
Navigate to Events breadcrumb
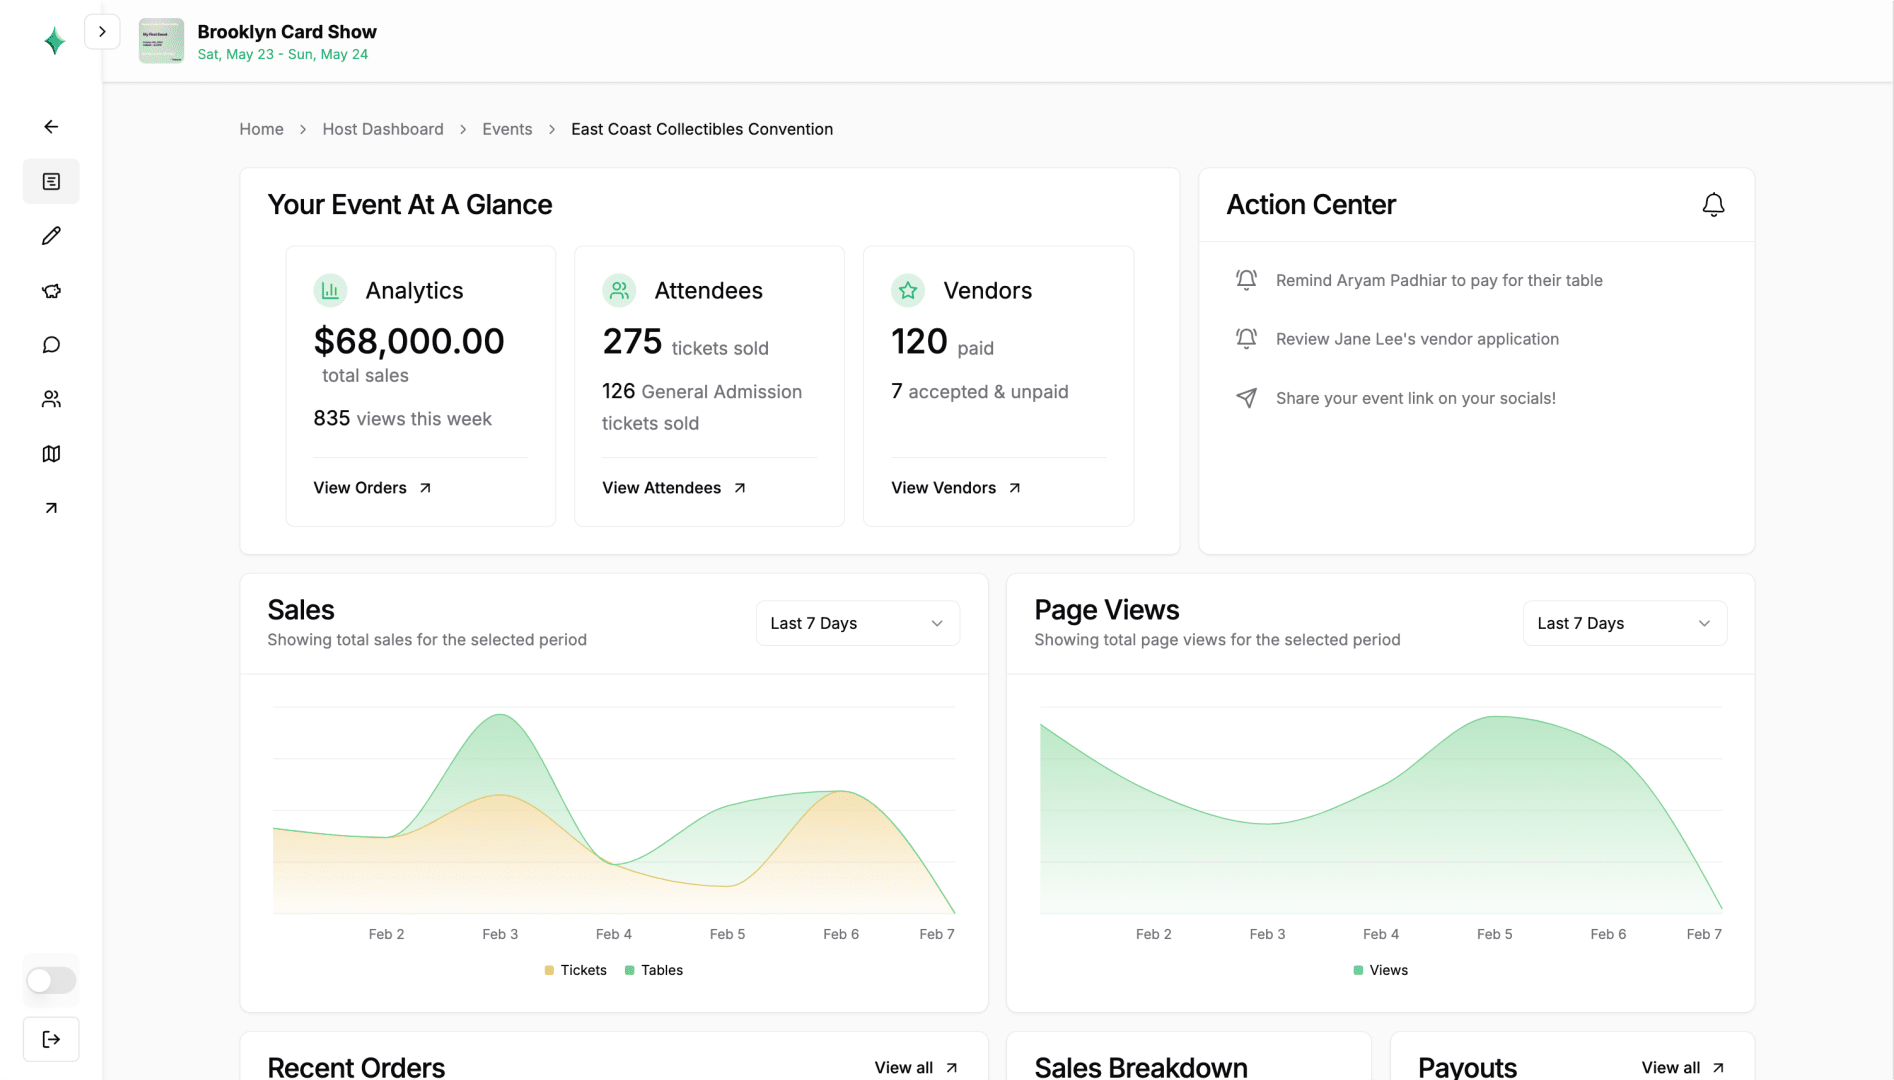point(507,129)
